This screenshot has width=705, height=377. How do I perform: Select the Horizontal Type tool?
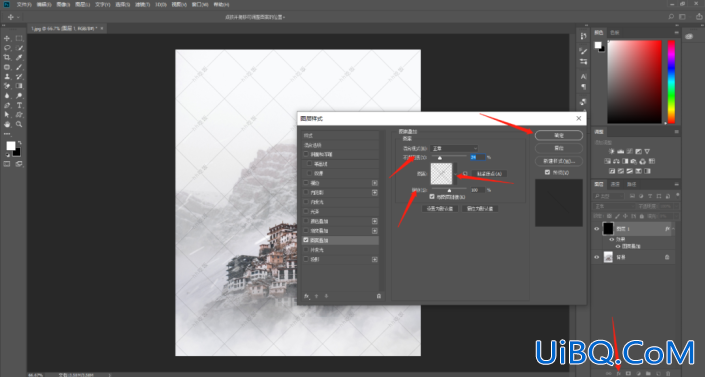click(19, 105)
